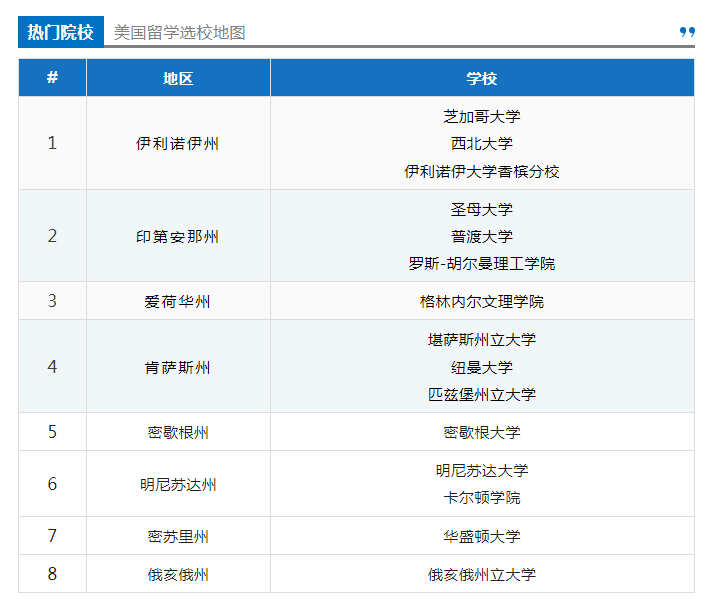This screenshot has width=721, height=599.
Task: Click 伊利诺伊大学香槟分校 entry
Action: pyautogui.click(x=482, y=171)
